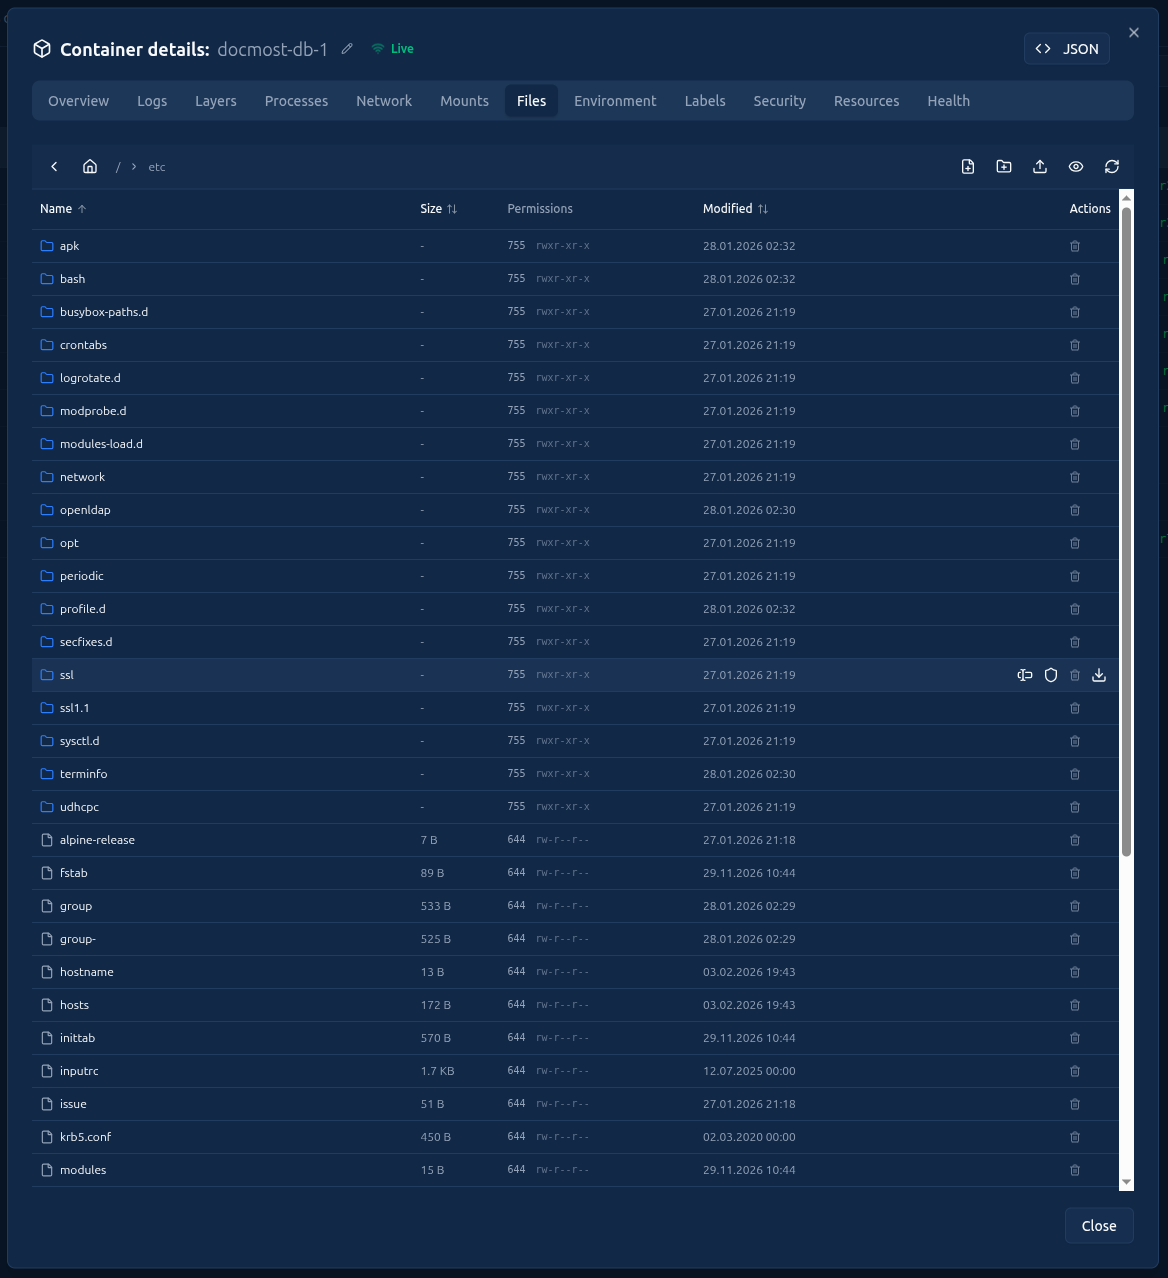Toggle sort order of the Modified column
The width and height of the screenshot is (1168, 1278).
763,209
